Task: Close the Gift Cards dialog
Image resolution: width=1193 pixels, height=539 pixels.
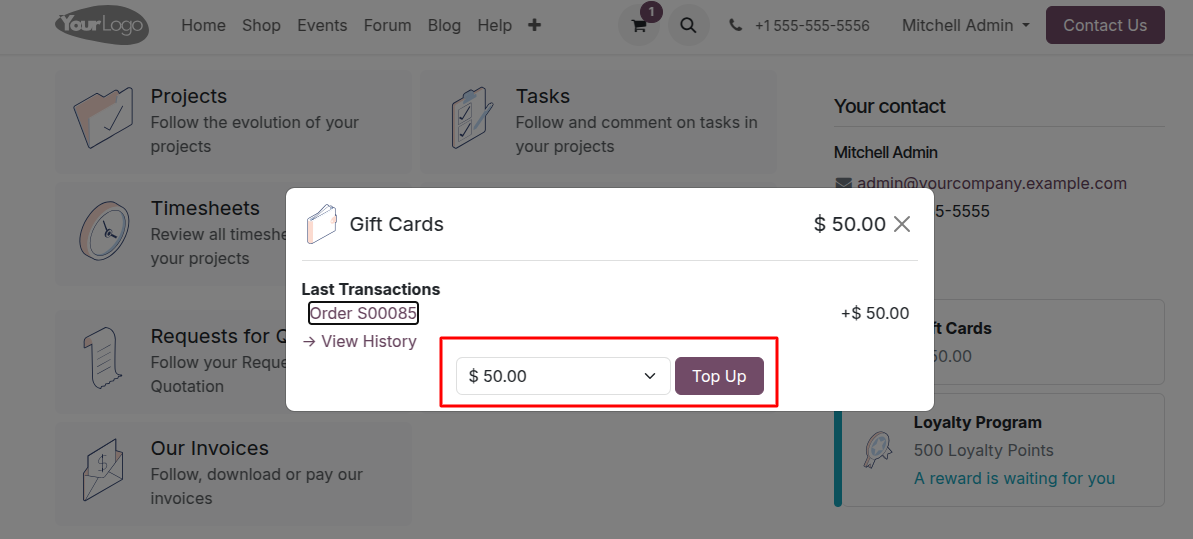Action: (x=902, y=224)
